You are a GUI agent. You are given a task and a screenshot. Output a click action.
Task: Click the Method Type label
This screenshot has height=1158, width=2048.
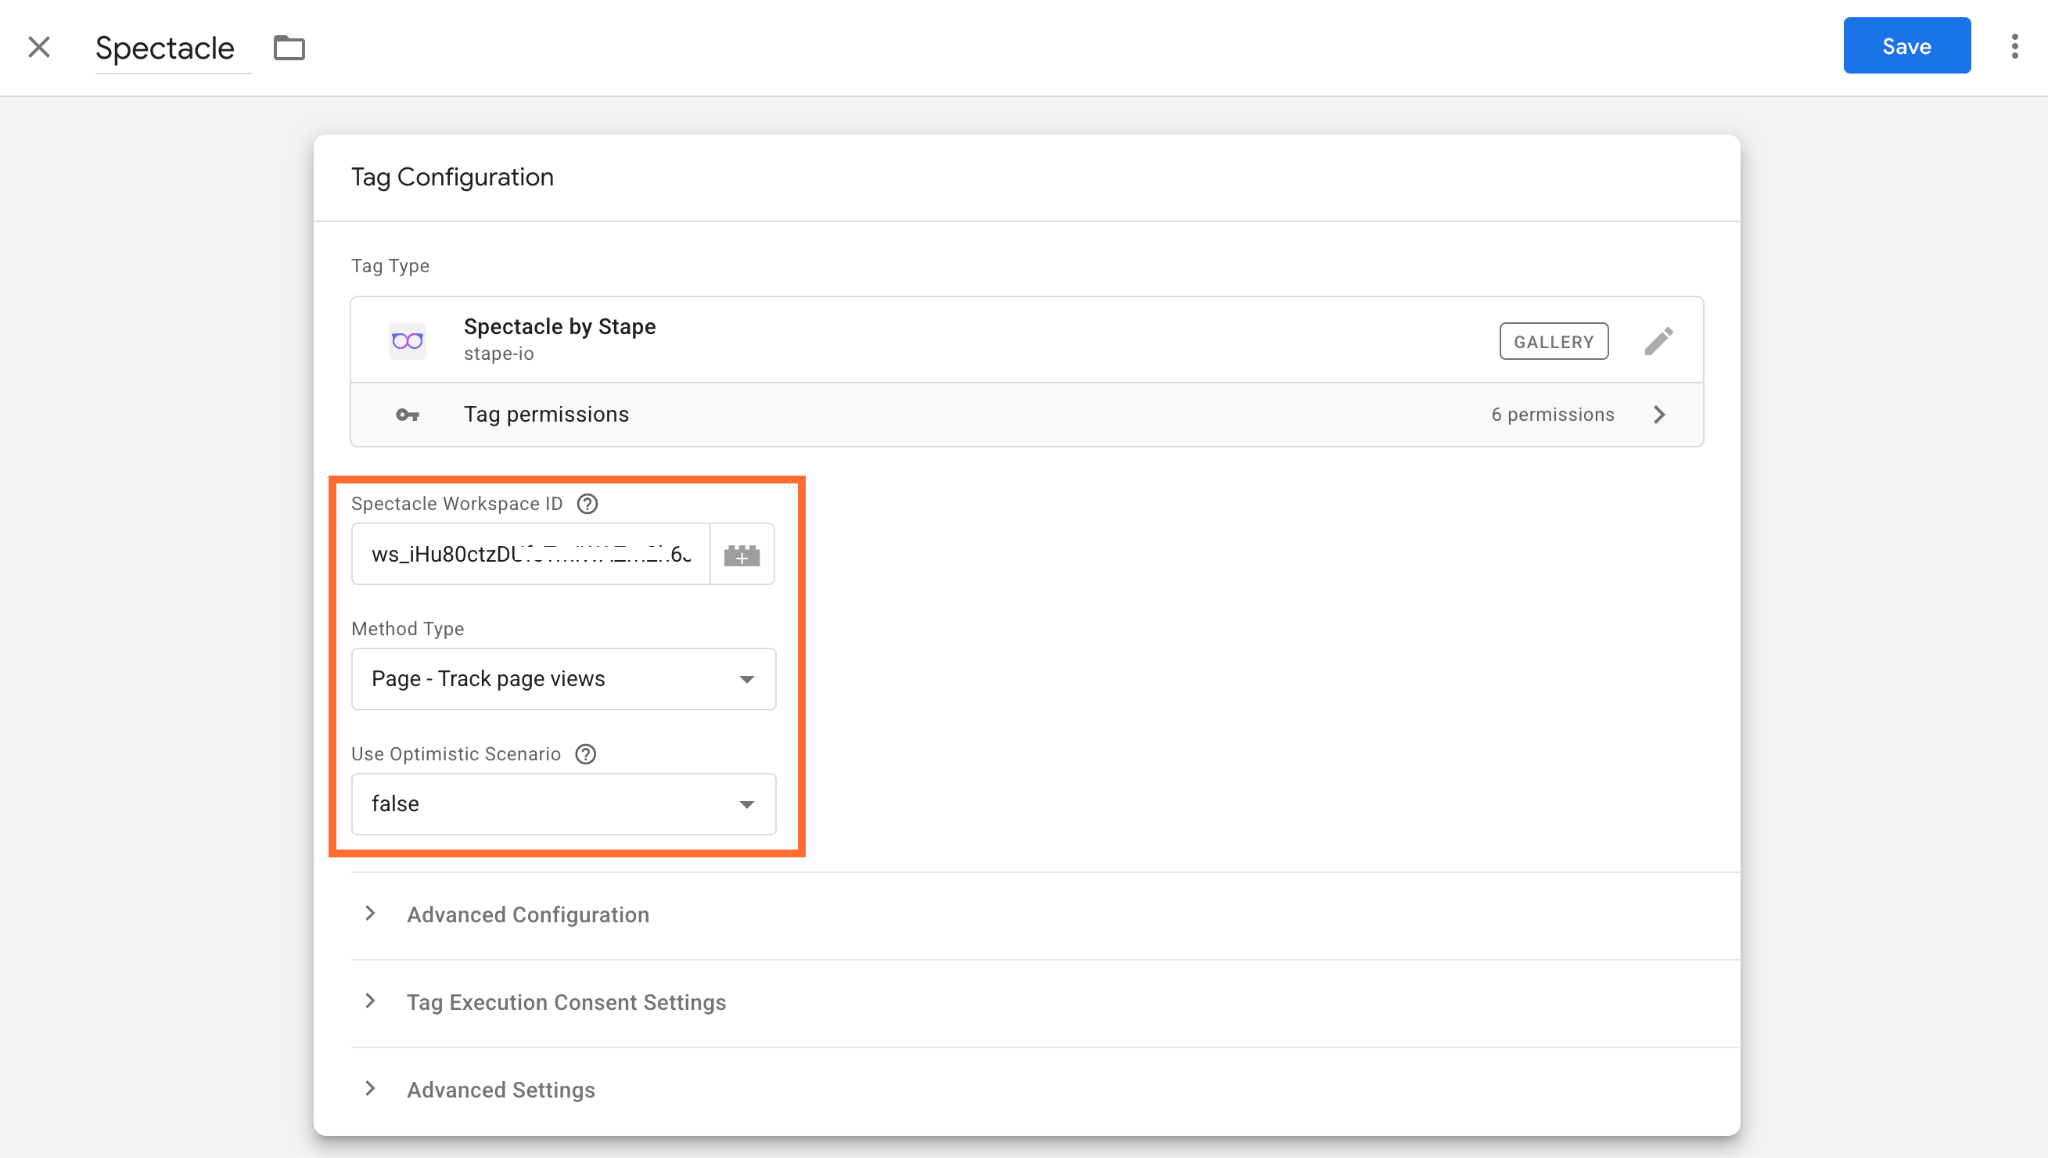407,629
